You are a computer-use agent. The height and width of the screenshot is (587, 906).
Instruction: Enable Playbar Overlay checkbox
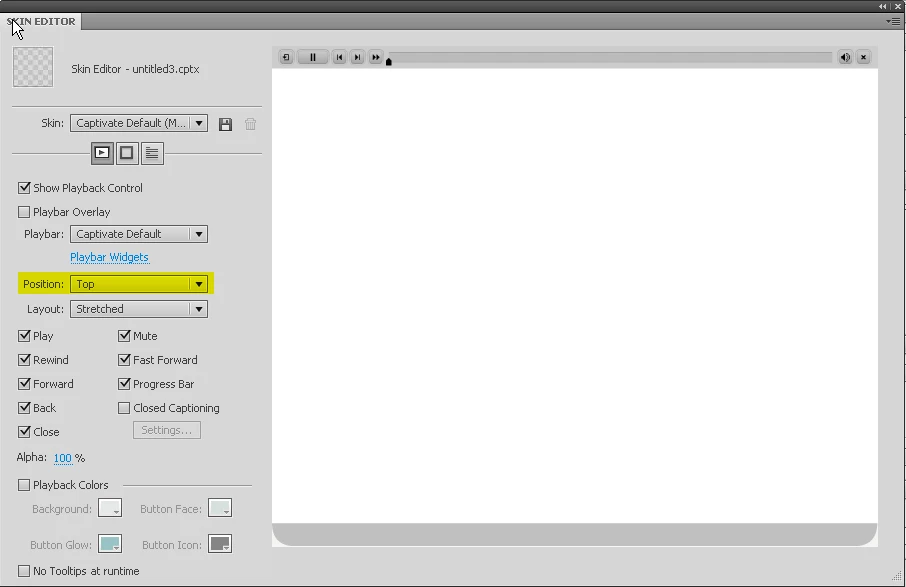click(x=24, y=212)
